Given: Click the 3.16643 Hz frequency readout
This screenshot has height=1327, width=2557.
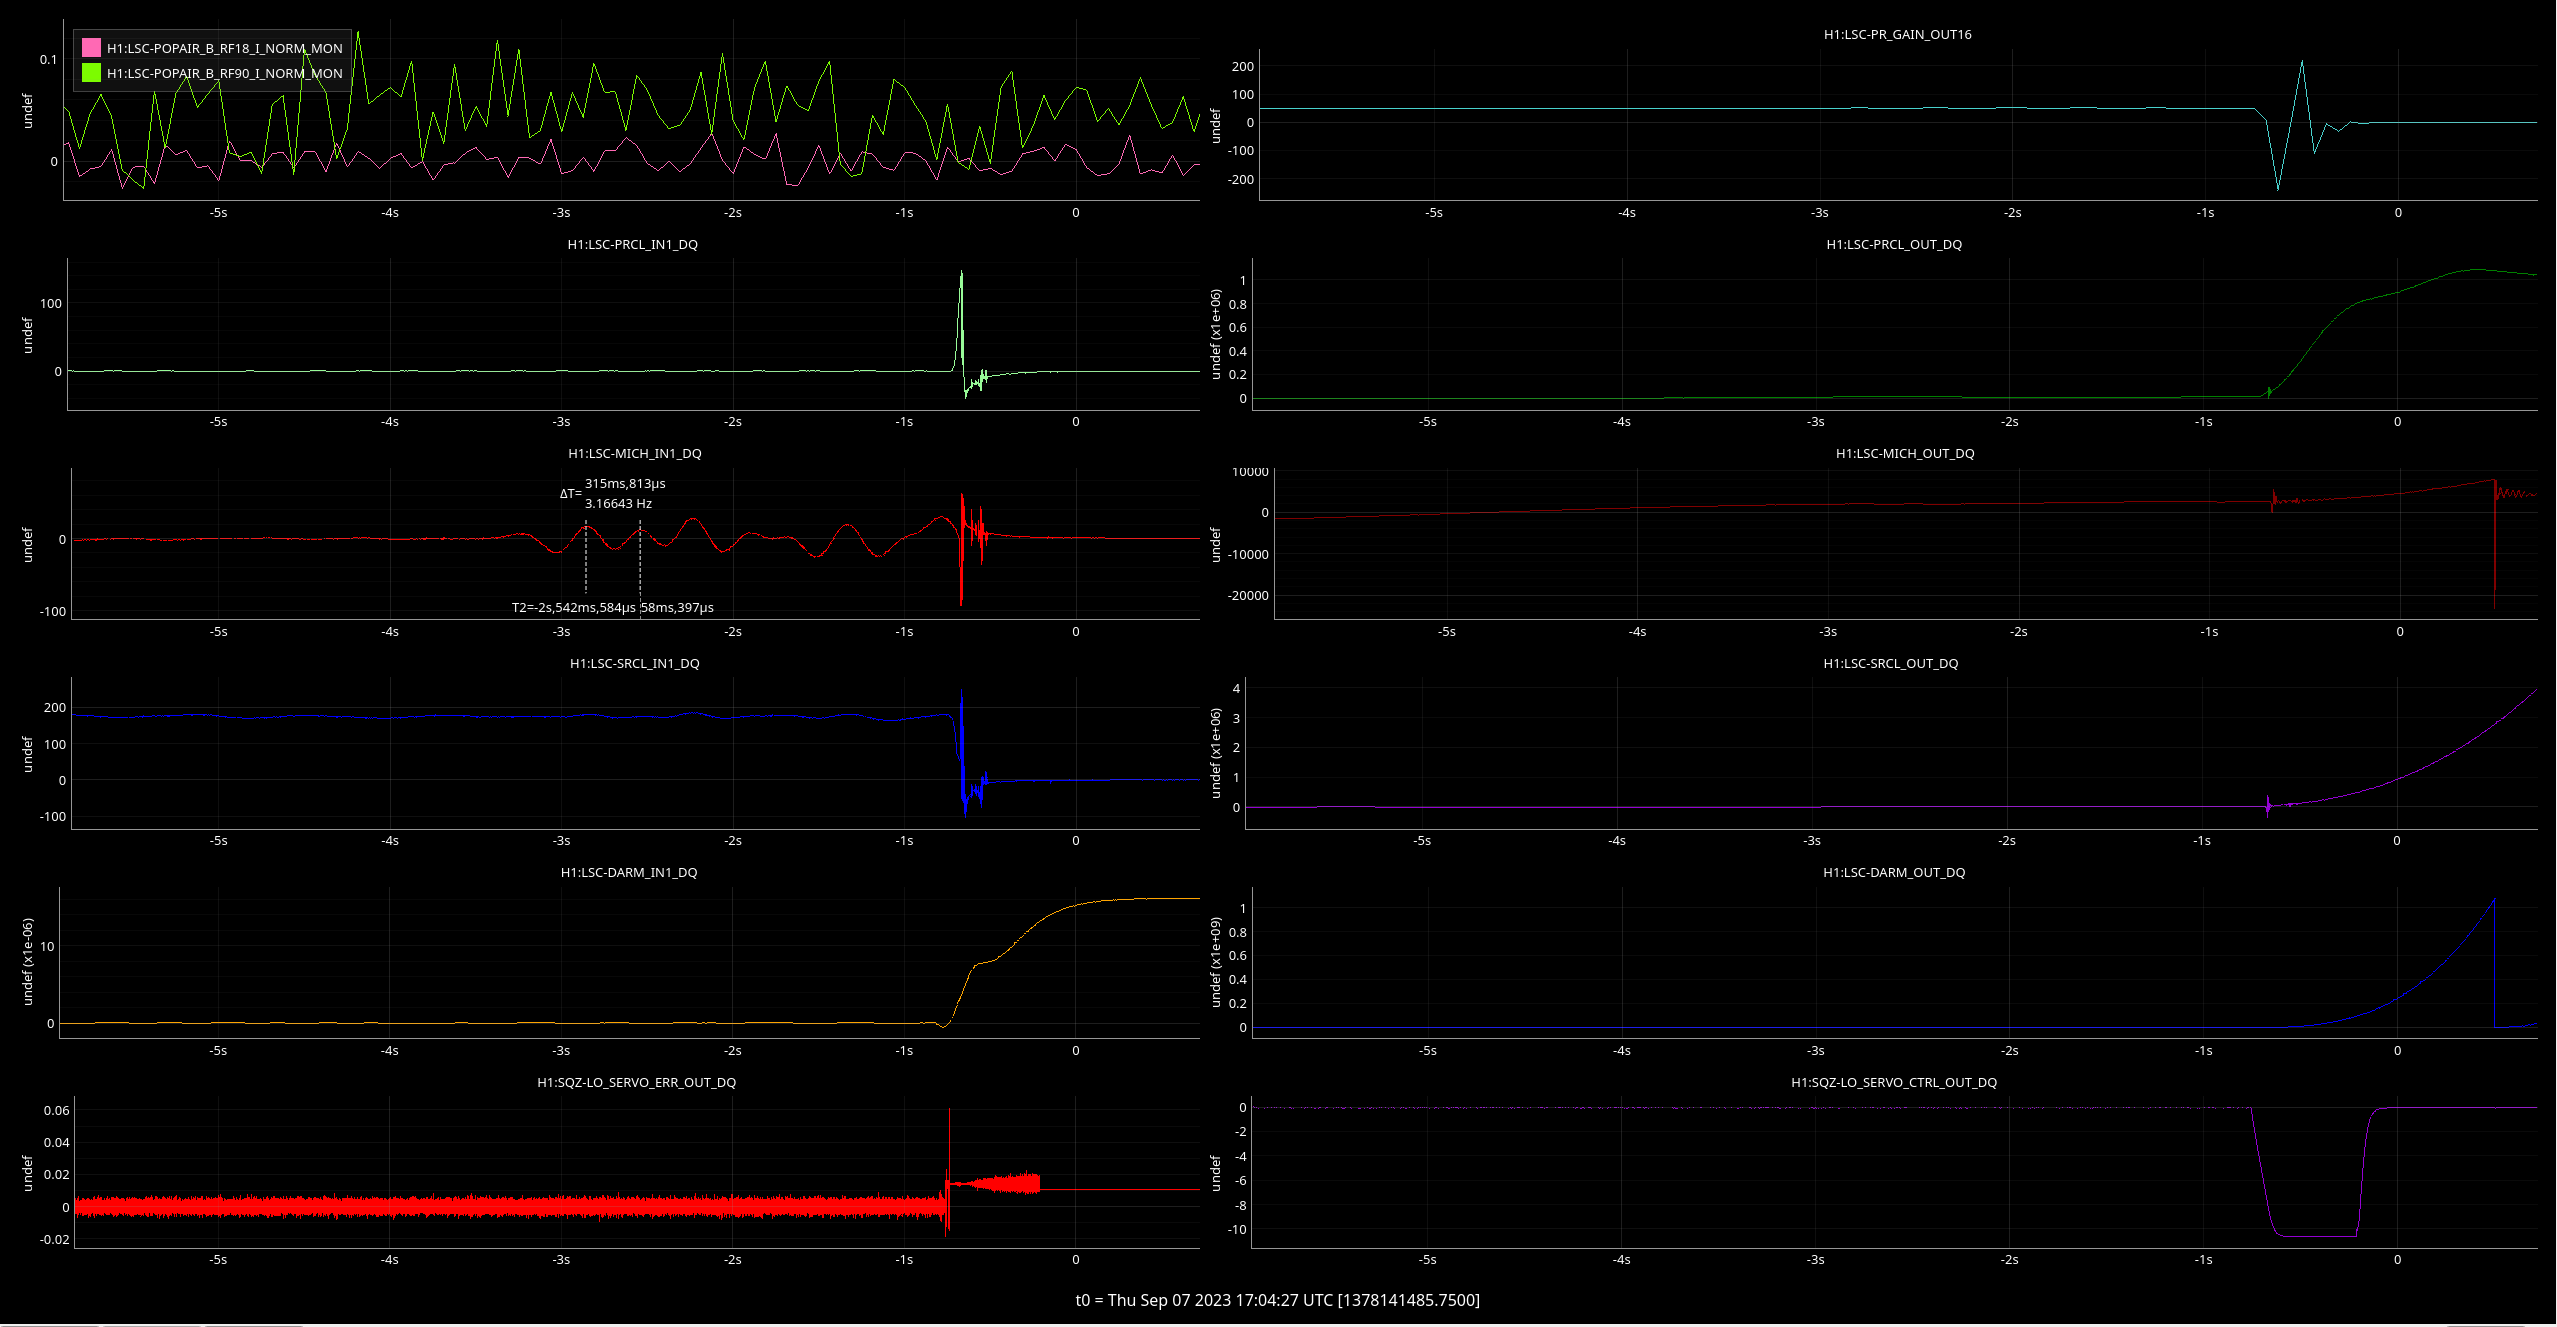Looking at the screenshot, I should (x=618, y=503).
